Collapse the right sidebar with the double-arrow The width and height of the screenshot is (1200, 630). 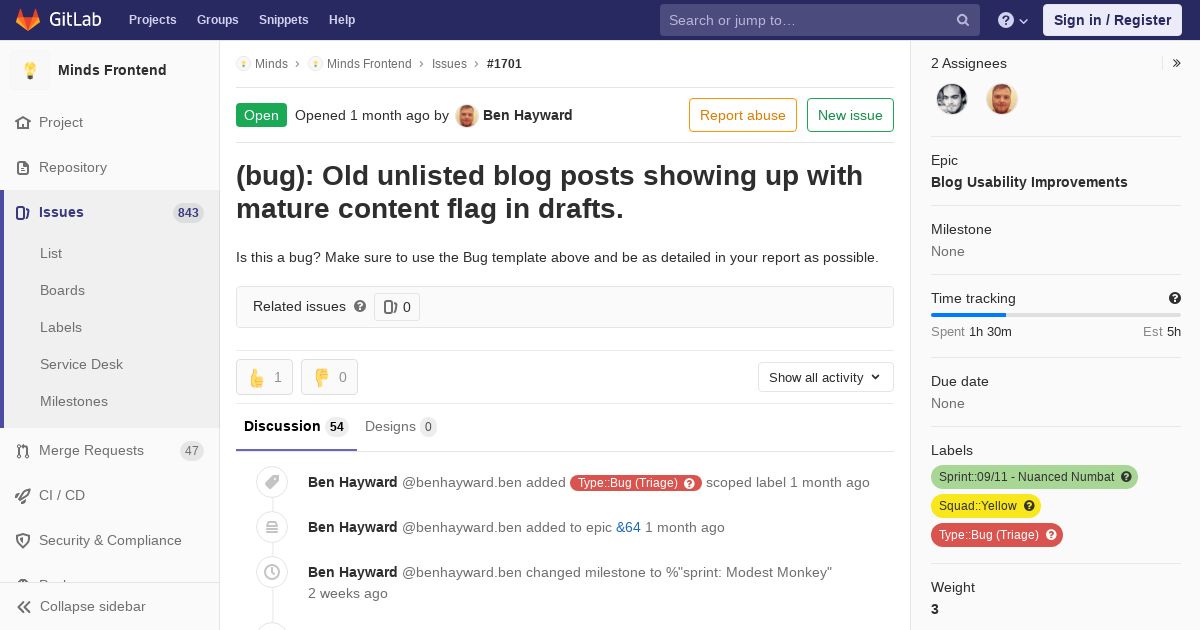(1177, 63)
